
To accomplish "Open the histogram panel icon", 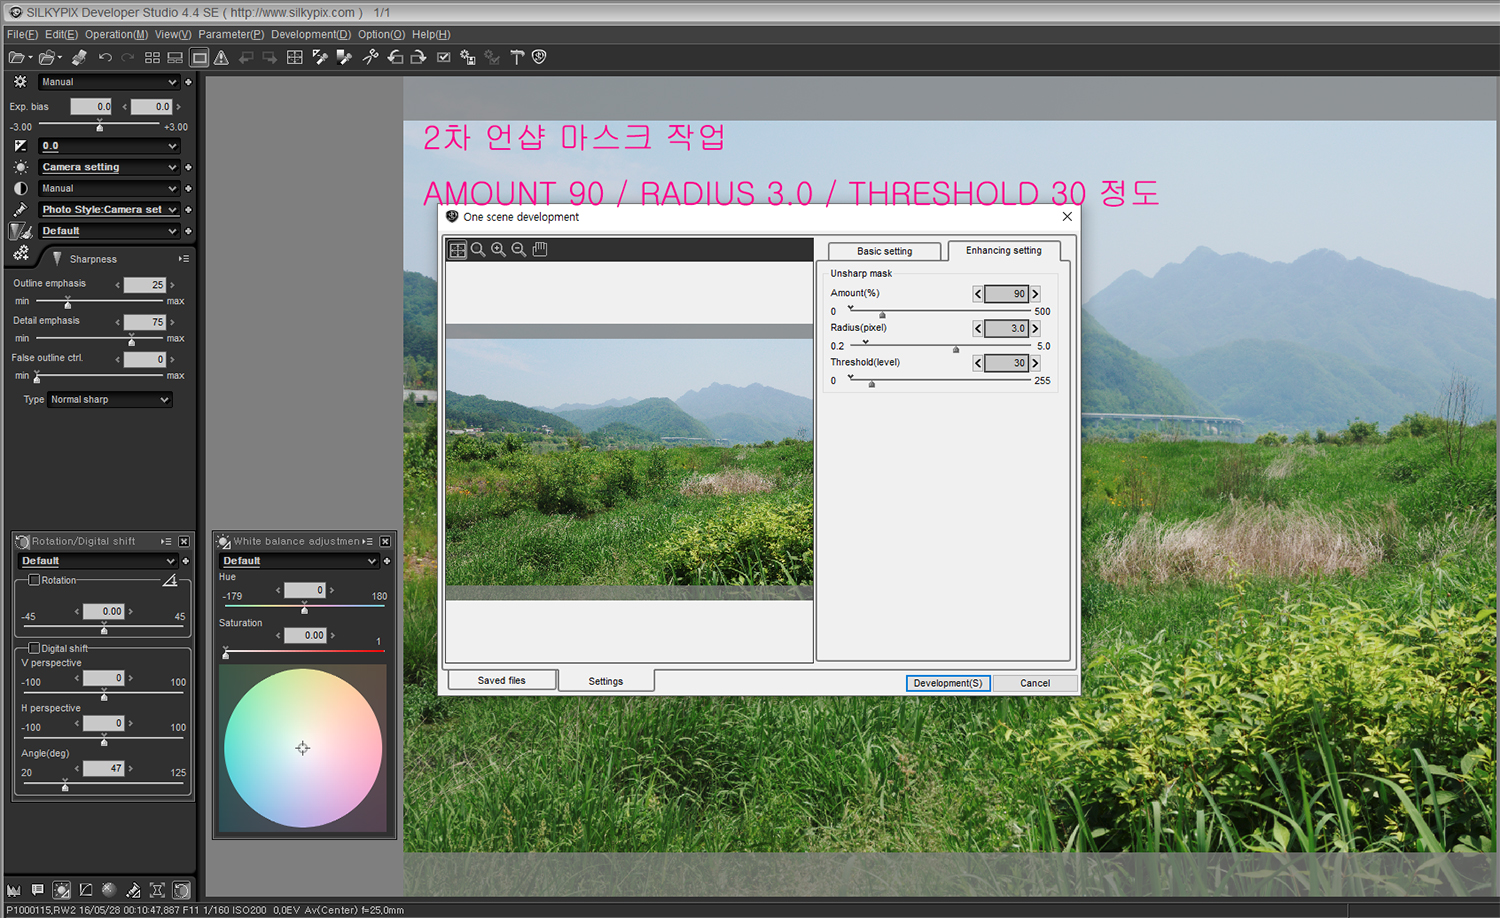I will click(x=14, y=890).
